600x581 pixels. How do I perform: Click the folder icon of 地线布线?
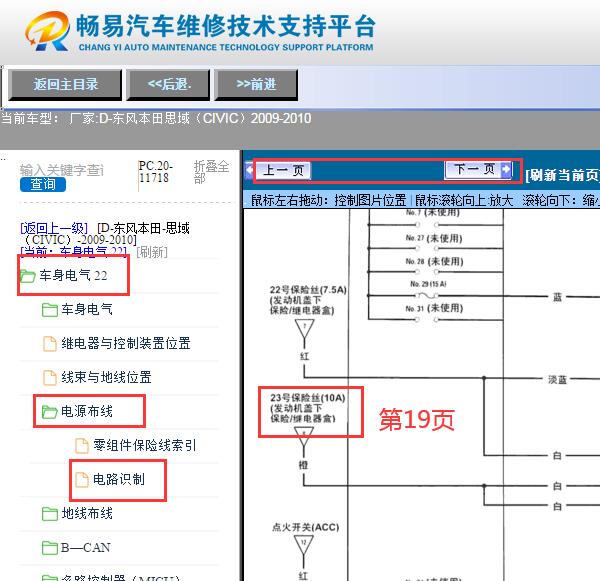click(50, 514)
